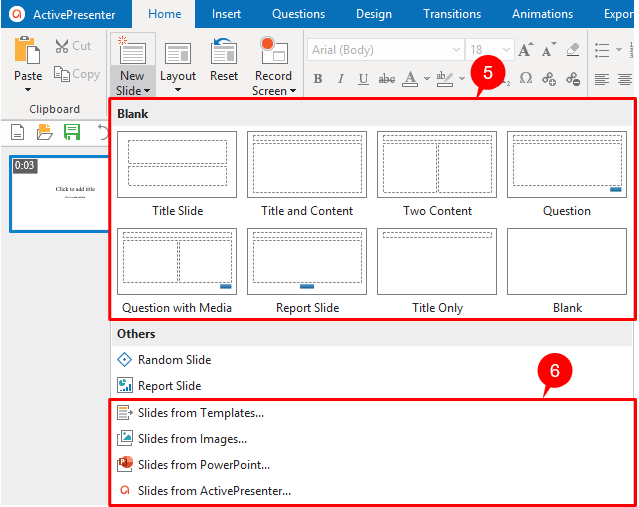The image size is (639, 507).
Task: Select the Two Content layout
Action: tap(437, 165)
